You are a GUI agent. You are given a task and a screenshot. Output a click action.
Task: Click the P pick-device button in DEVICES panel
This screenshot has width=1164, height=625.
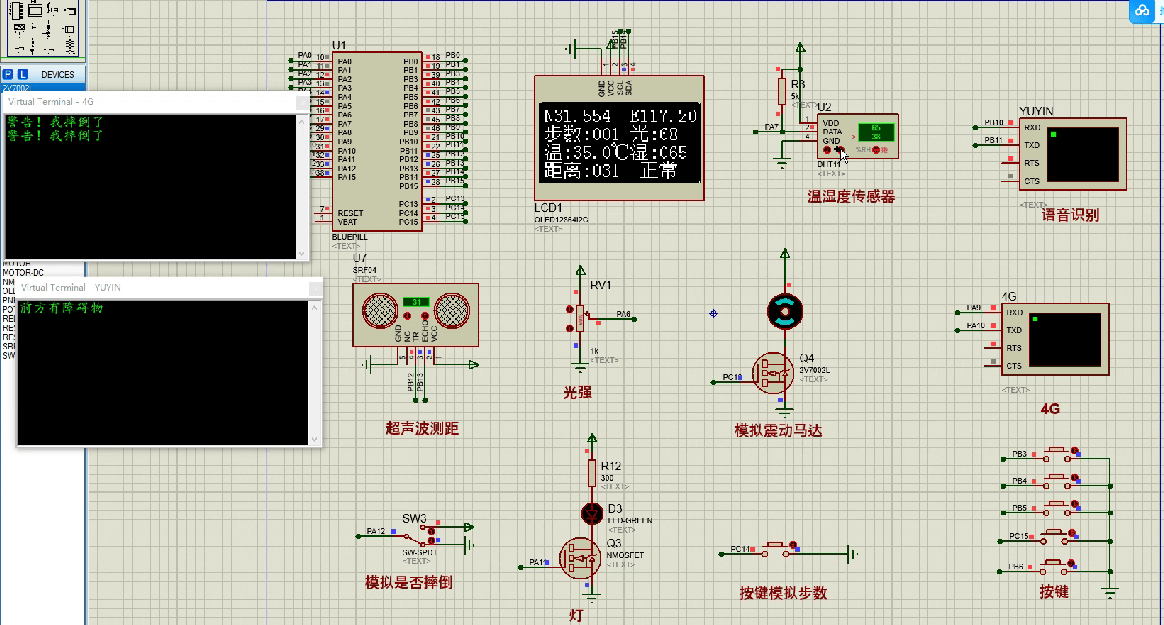click(7, 74)
